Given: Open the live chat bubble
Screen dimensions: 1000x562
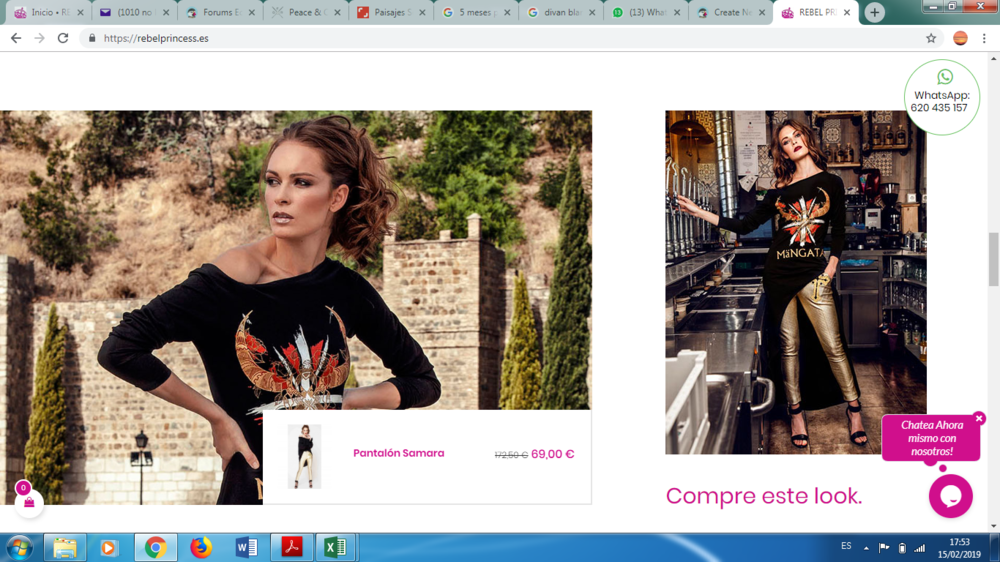Looking at the screenshot, I should pos(950,496).
